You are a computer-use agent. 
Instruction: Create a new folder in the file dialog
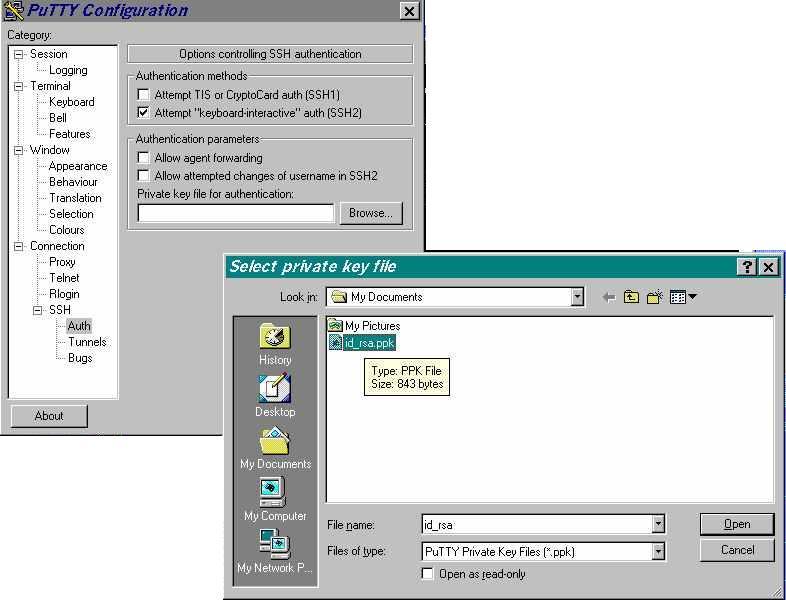tap(655, 297)
